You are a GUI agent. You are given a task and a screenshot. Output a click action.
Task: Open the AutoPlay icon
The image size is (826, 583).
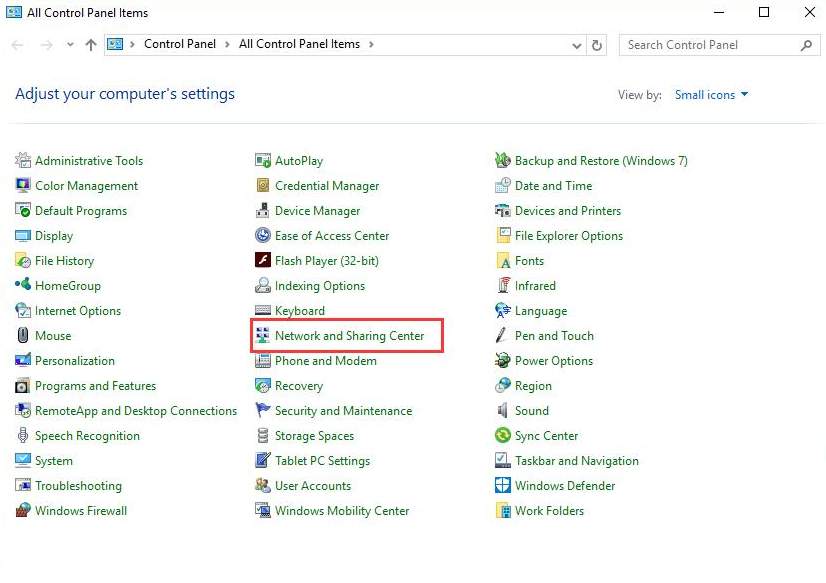(262, 160)
